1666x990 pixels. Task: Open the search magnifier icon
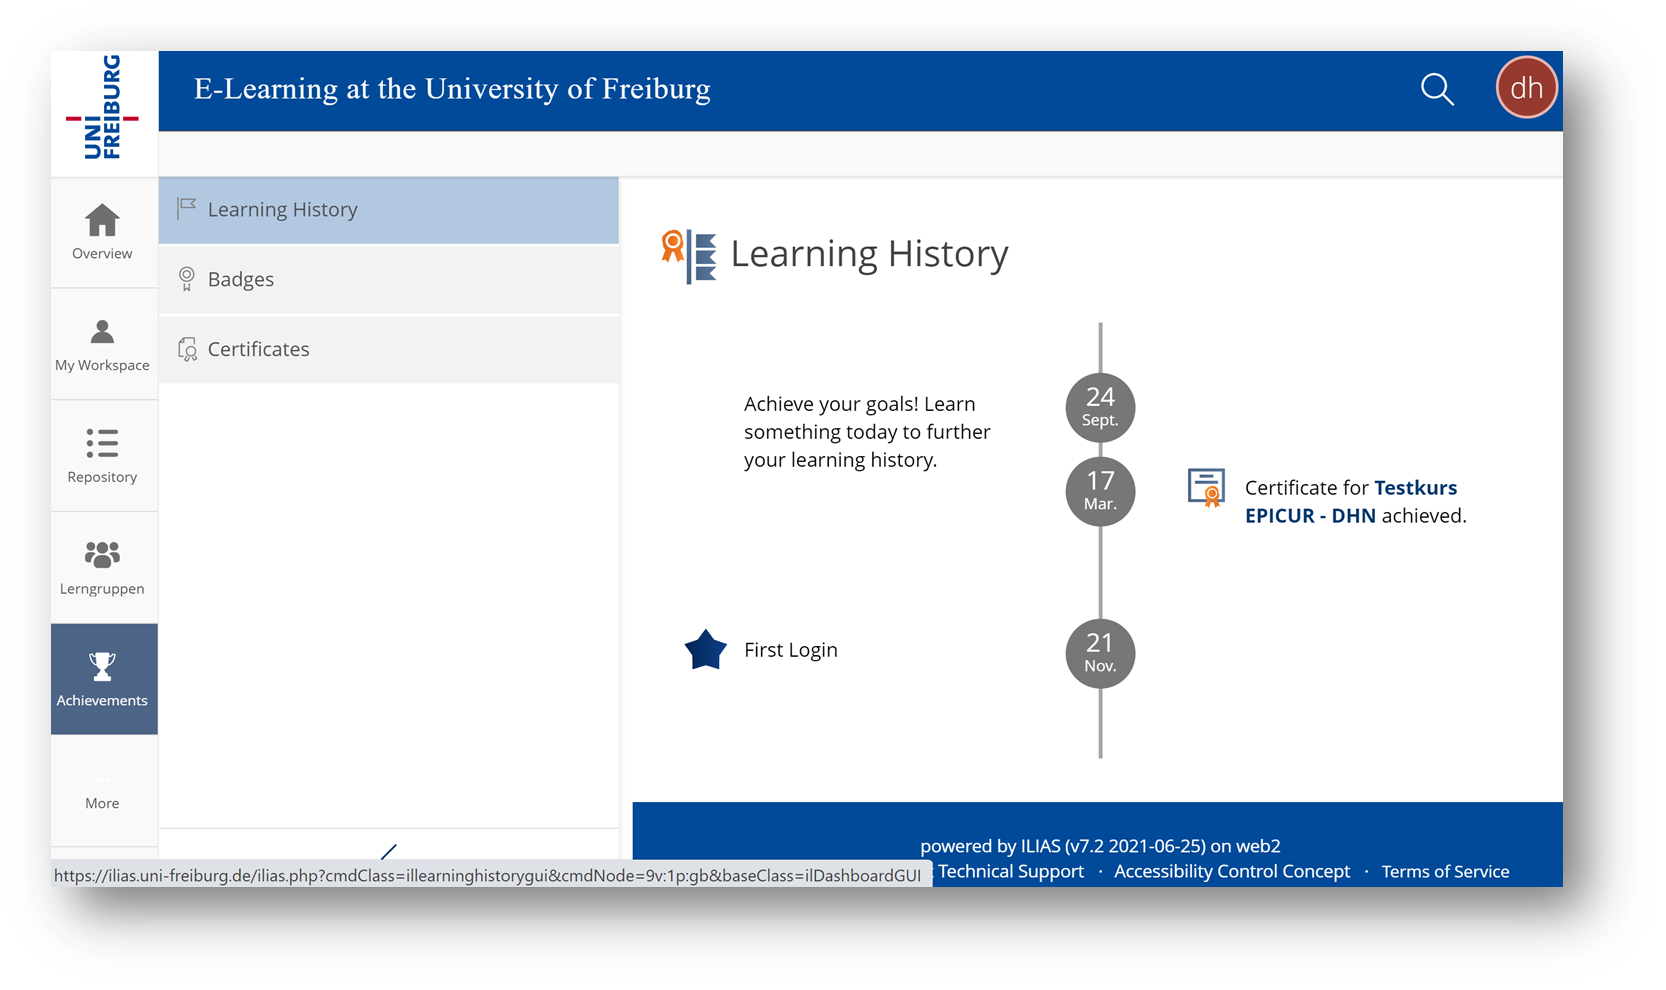click(x=1437, y=89)
